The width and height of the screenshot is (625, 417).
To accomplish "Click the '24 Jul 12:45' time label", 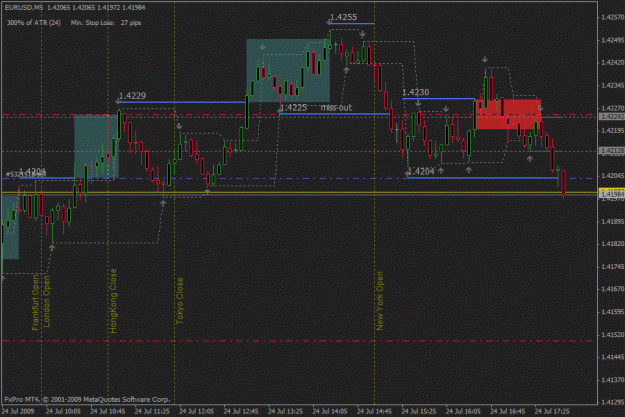I will pyautogui.click(x=241, y=411).
